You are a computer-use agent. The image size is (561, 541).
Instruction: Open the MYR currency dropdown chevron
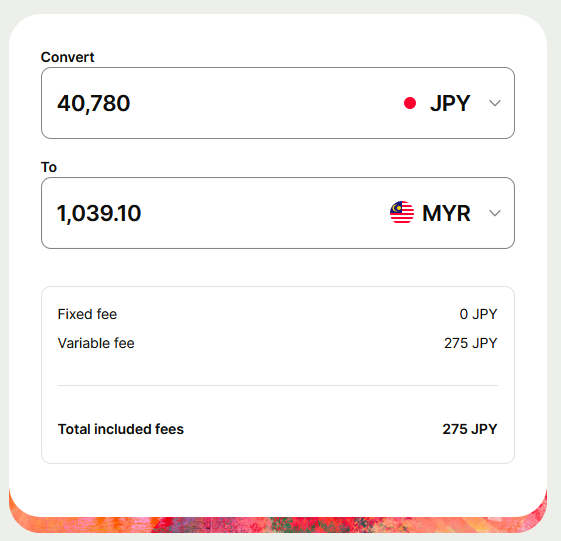coord(495,213)
